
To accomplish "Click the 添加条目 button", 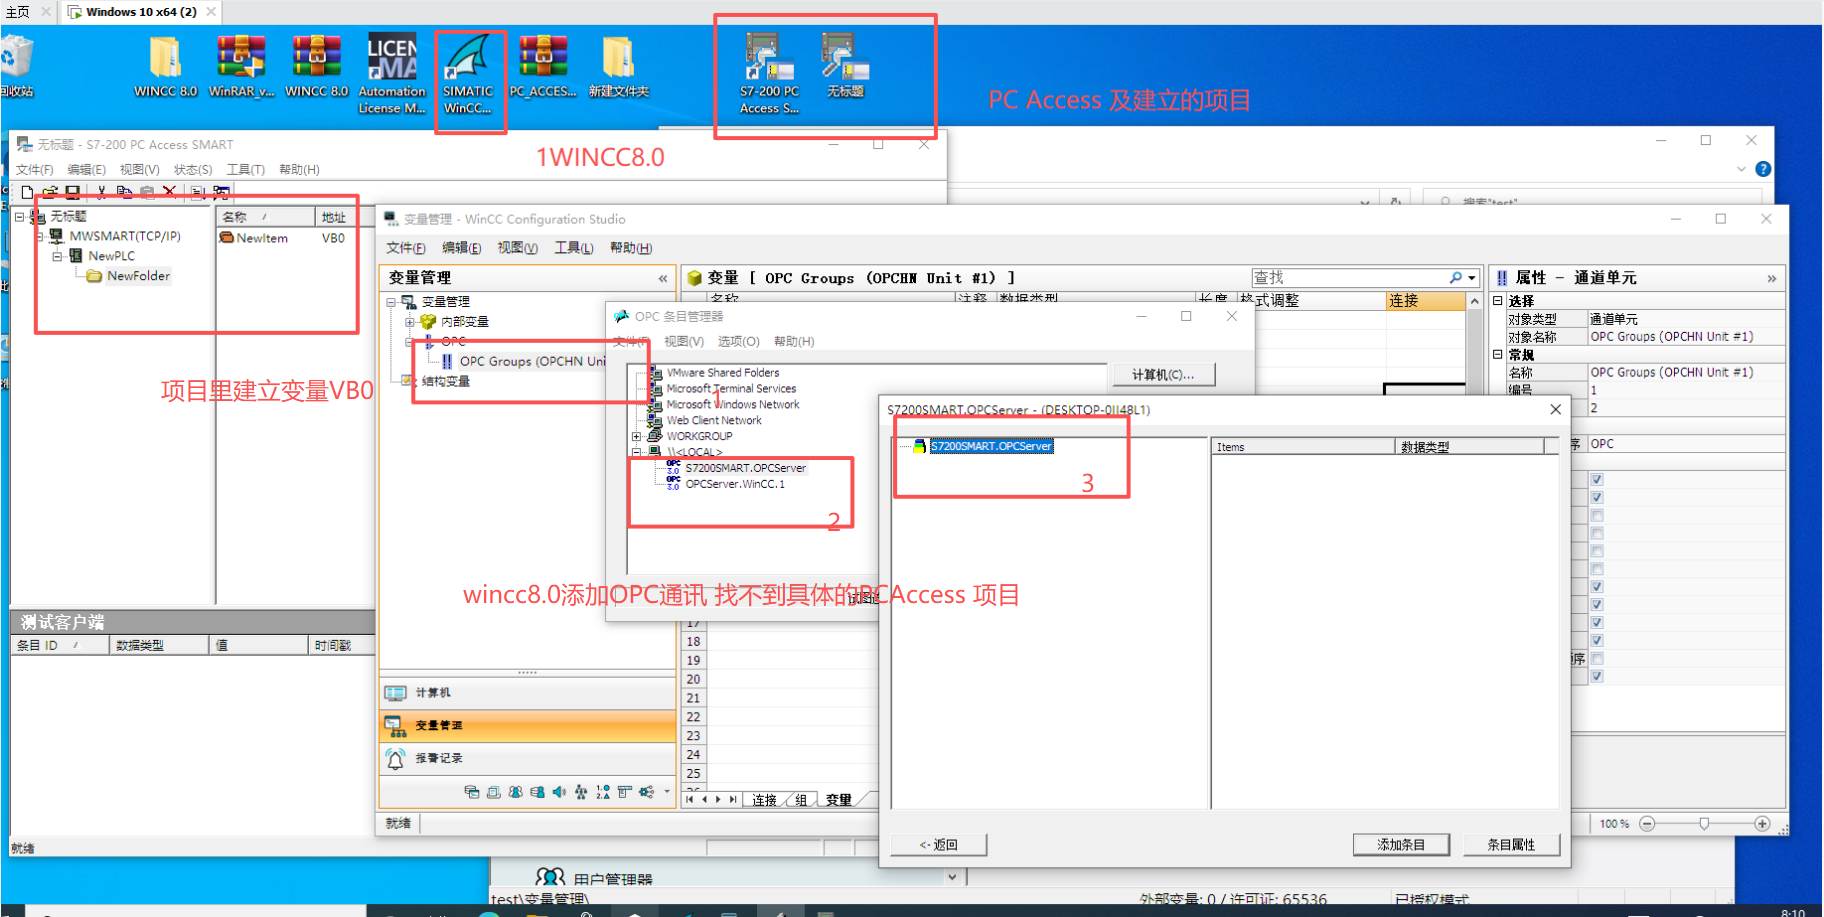I will pyautogui.click(x=1400, y=845).
